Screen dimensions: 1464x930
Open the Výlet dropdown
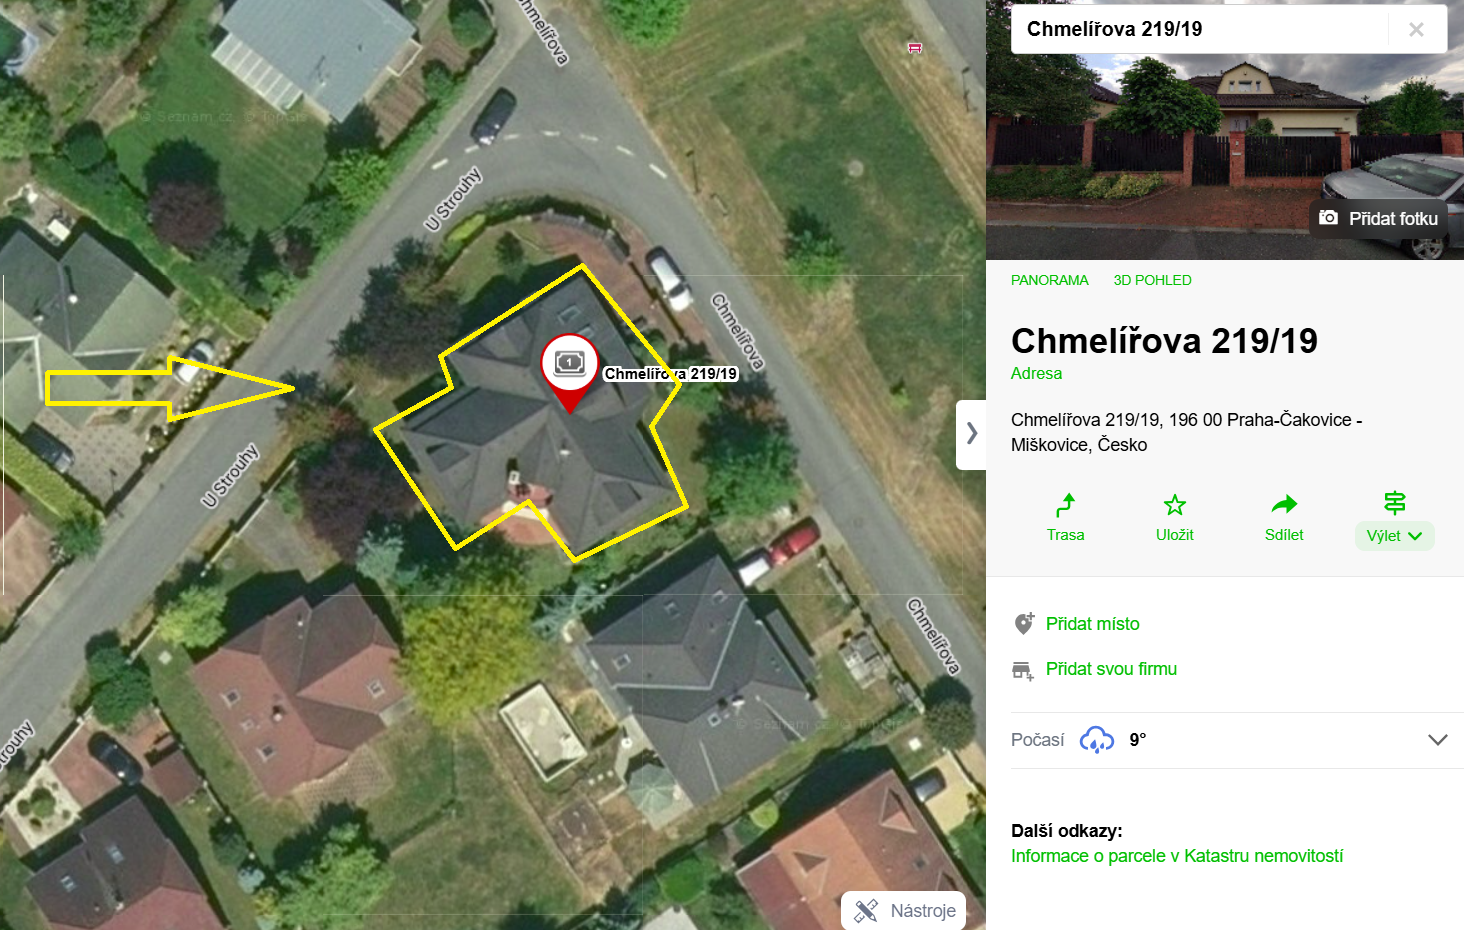tap(1394, 536)
